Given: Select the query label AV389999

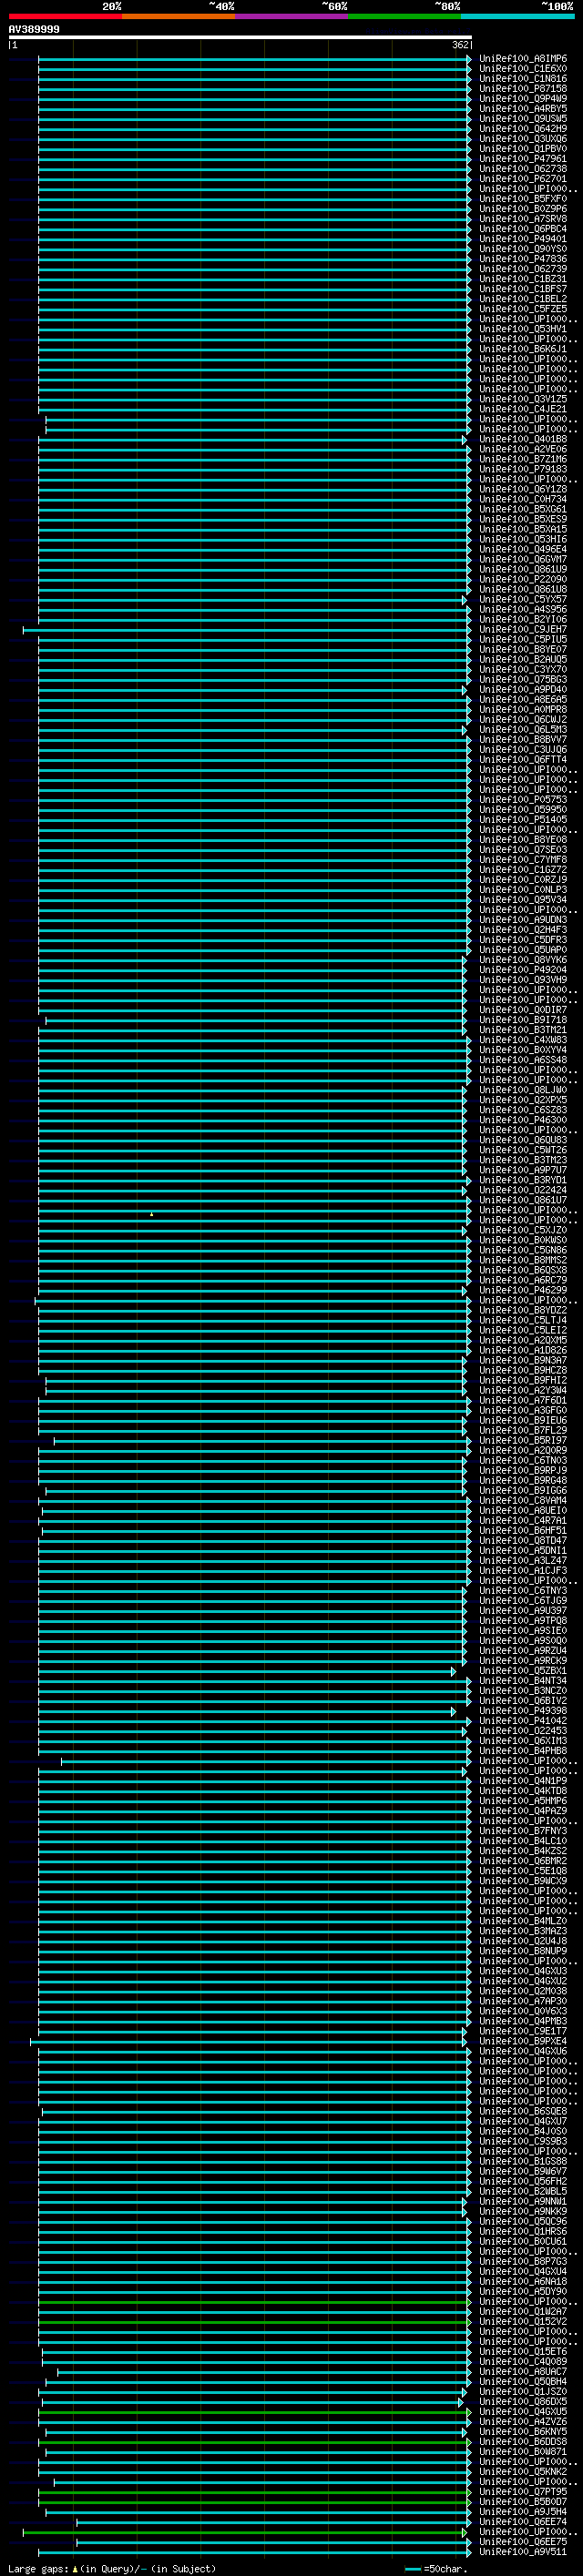Looking at the screenshot, I should [34, 29].
